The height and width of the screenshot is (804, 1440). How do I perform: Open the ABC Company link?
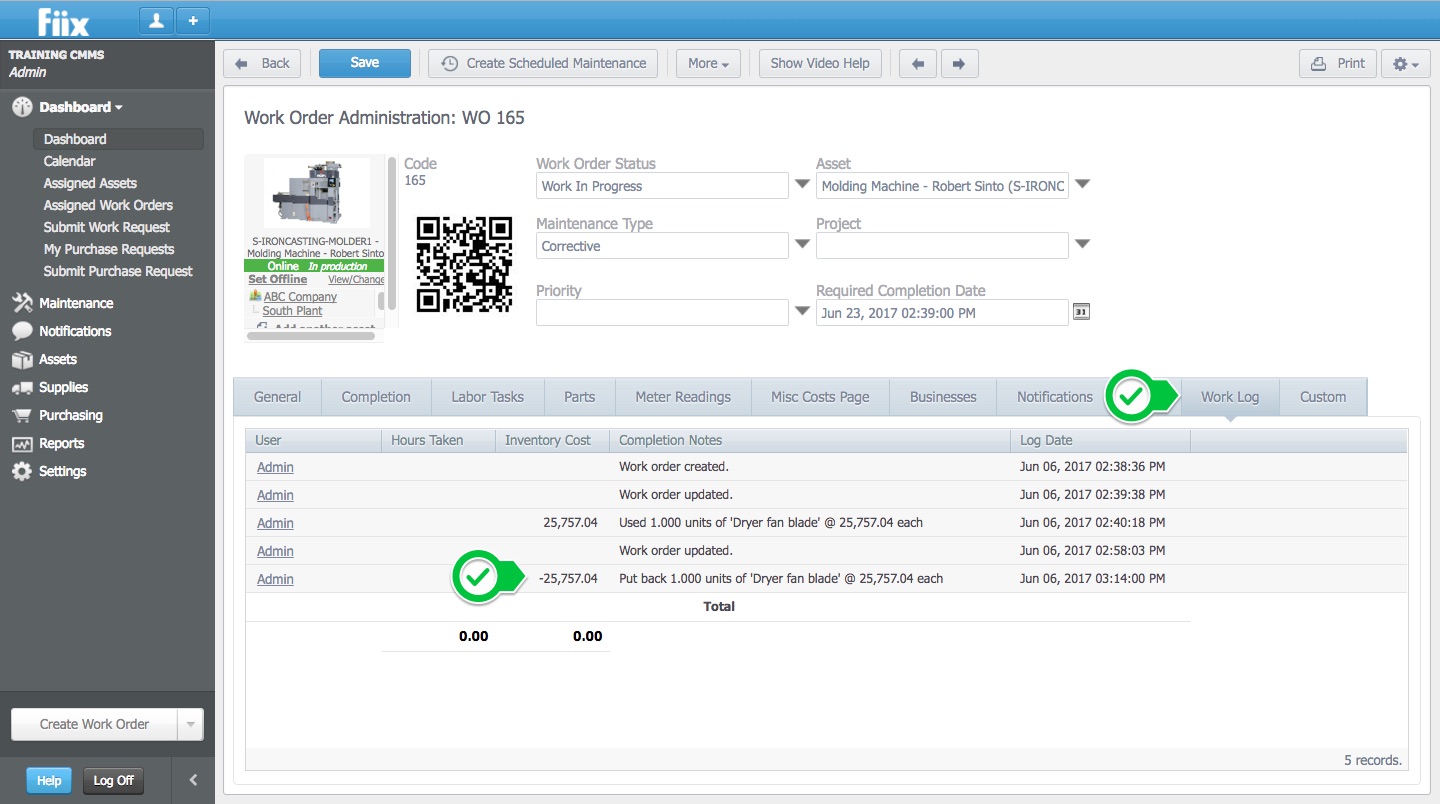[300, 297]
